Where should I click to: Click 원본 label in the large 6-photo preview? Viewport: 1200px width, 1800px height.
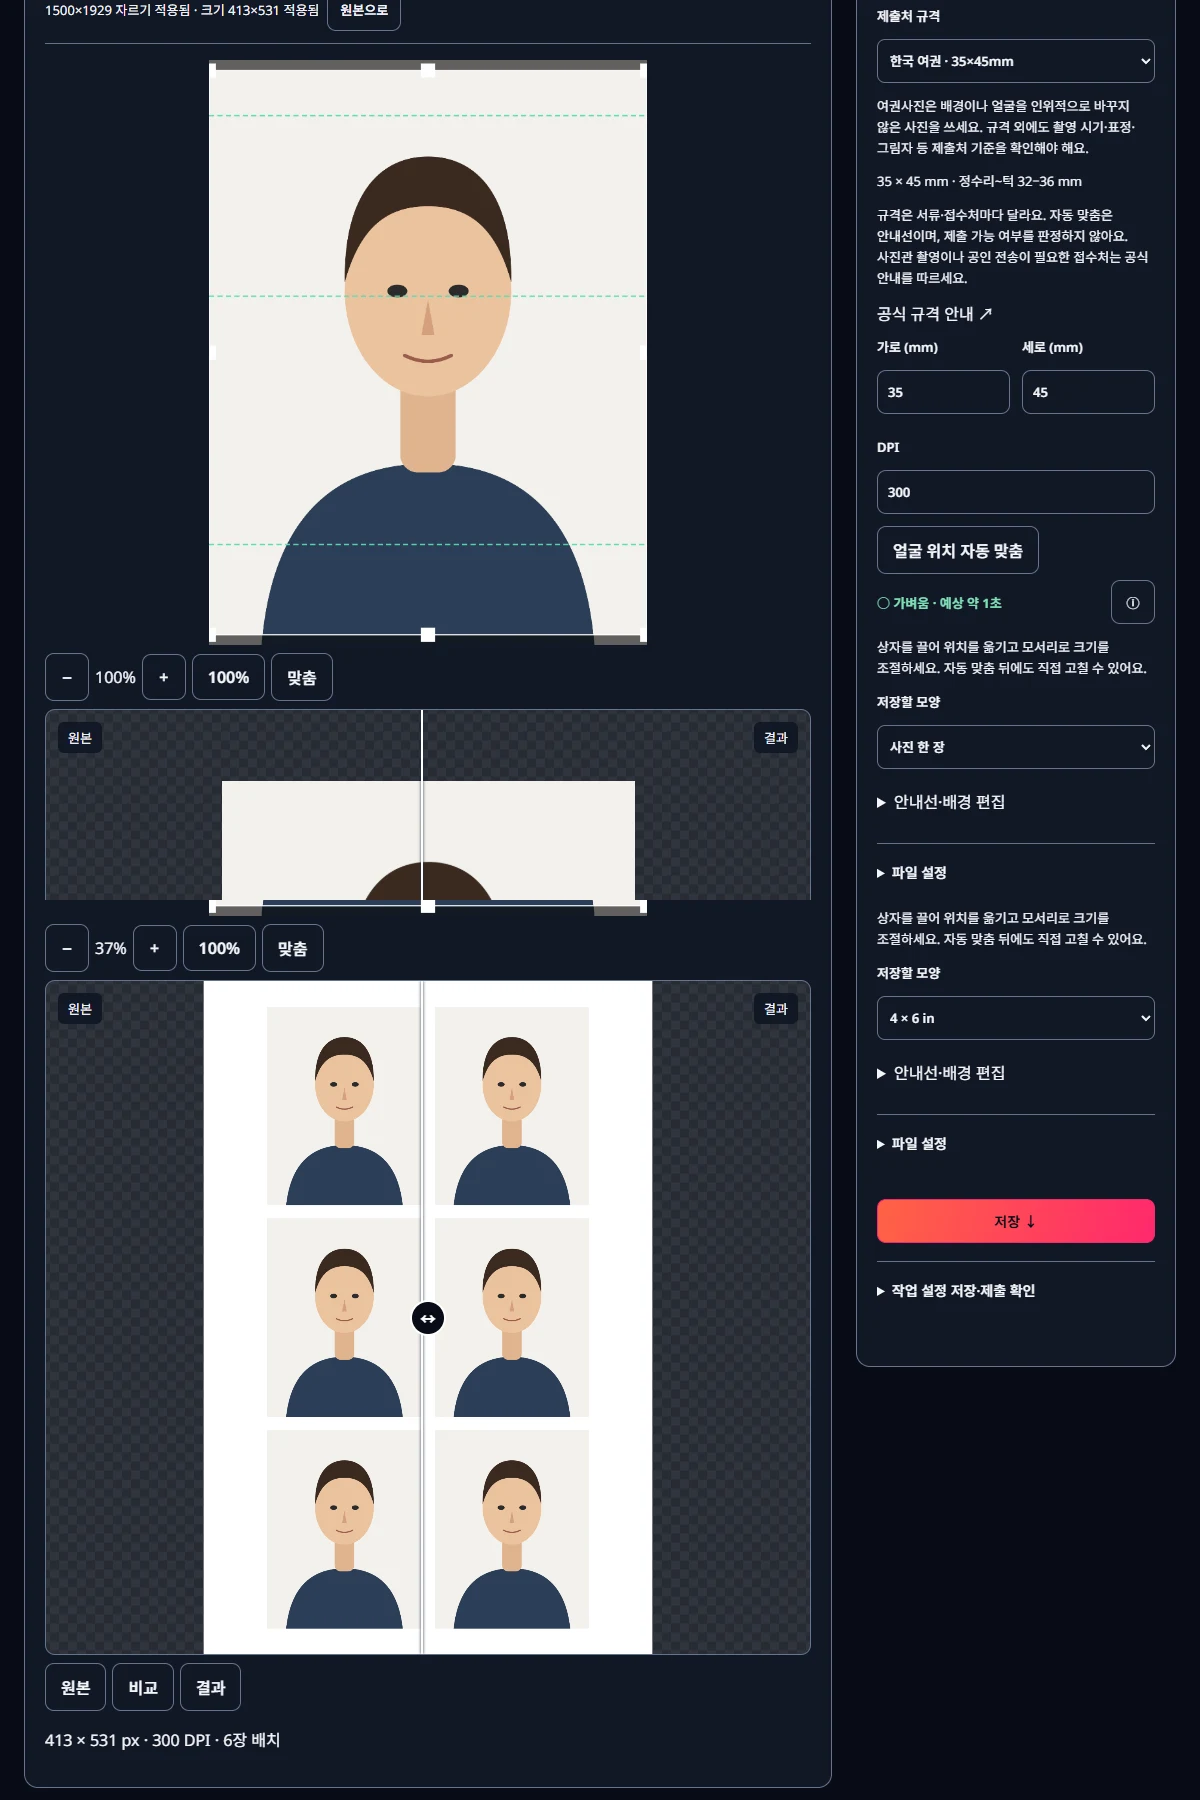(x=80, y=1009)
